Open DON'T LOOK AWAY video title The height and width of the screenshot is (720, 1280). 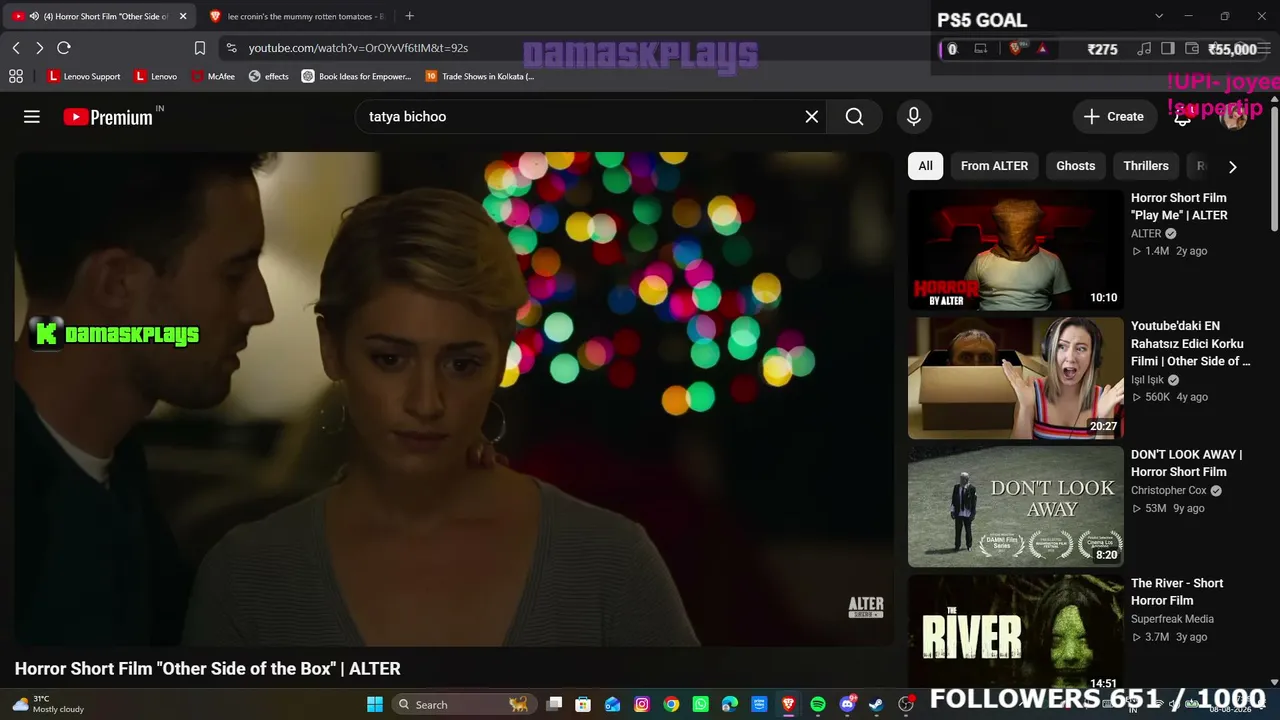coord(1187,463)
